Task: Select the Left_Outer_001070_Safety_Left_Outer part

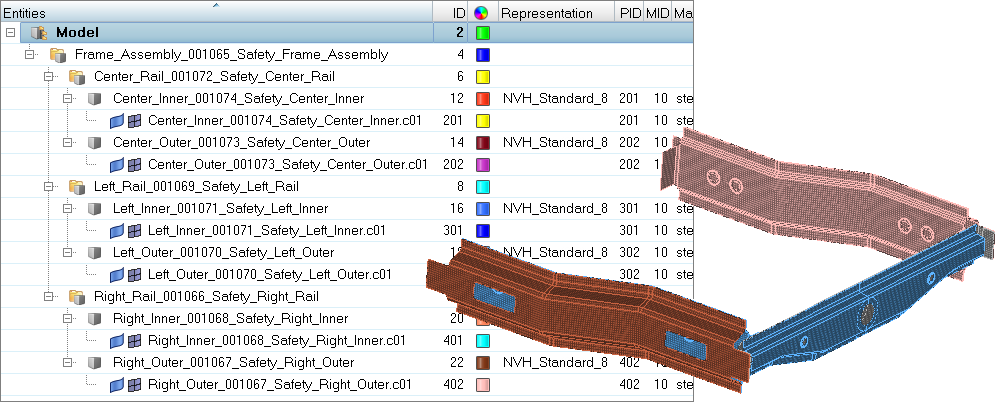Action: coord(224,253)
